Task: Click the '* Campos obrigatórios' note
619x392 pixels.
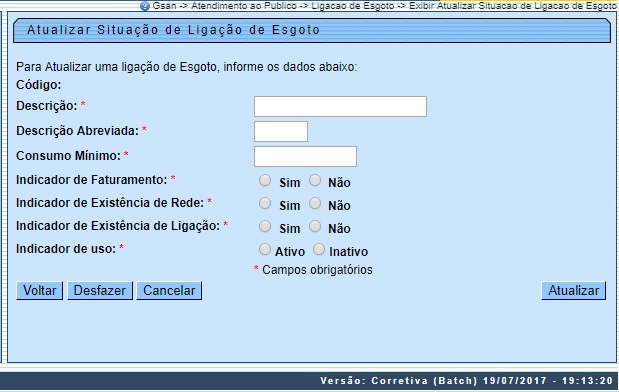Action: tap(313, 270)
